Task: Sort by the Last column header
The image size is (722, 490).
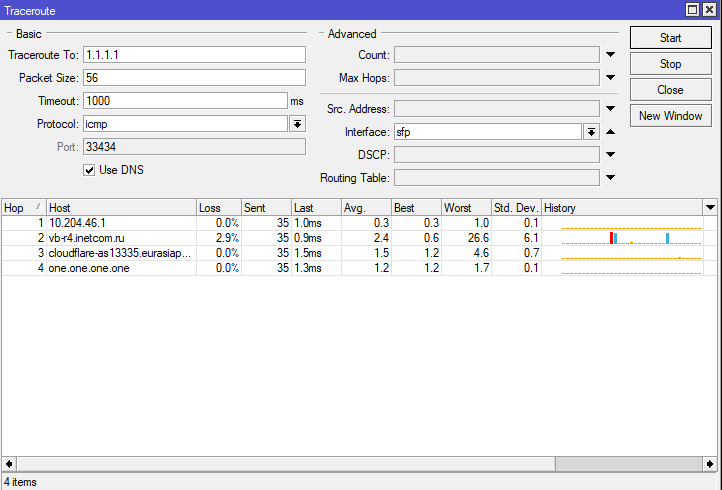Action: [x=317, y=208]
